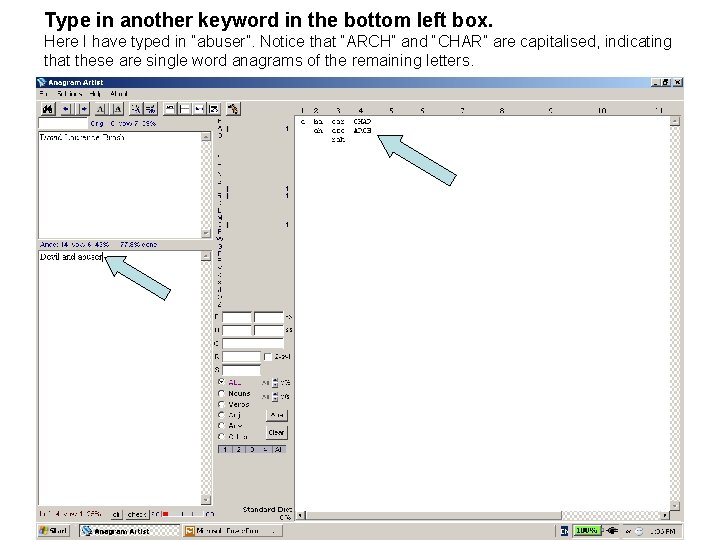Viewport: 720px width, 540px height.
Task: Click the red progress slider beside check
Action: click(x=166, y=515)
